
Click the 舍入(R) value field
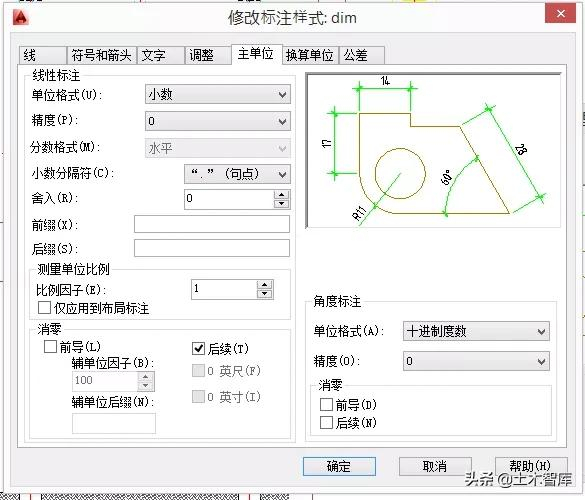[x=229, y=199]
